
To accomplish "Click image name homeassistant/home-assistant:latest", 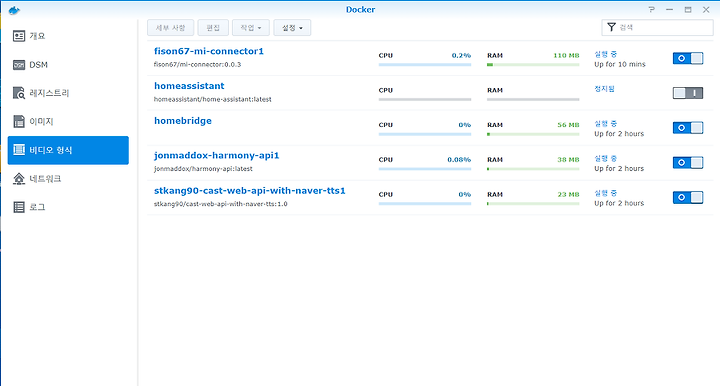I will (213, 99).
